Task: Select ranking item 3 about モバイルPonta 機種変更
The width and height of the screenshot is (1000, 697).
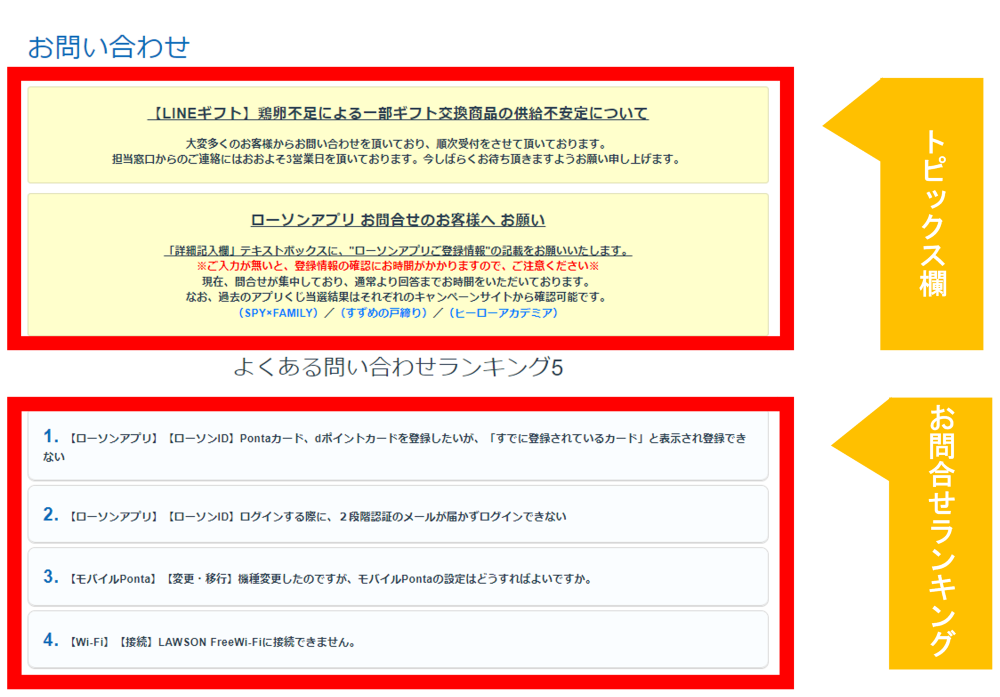Action: (398, 577)
